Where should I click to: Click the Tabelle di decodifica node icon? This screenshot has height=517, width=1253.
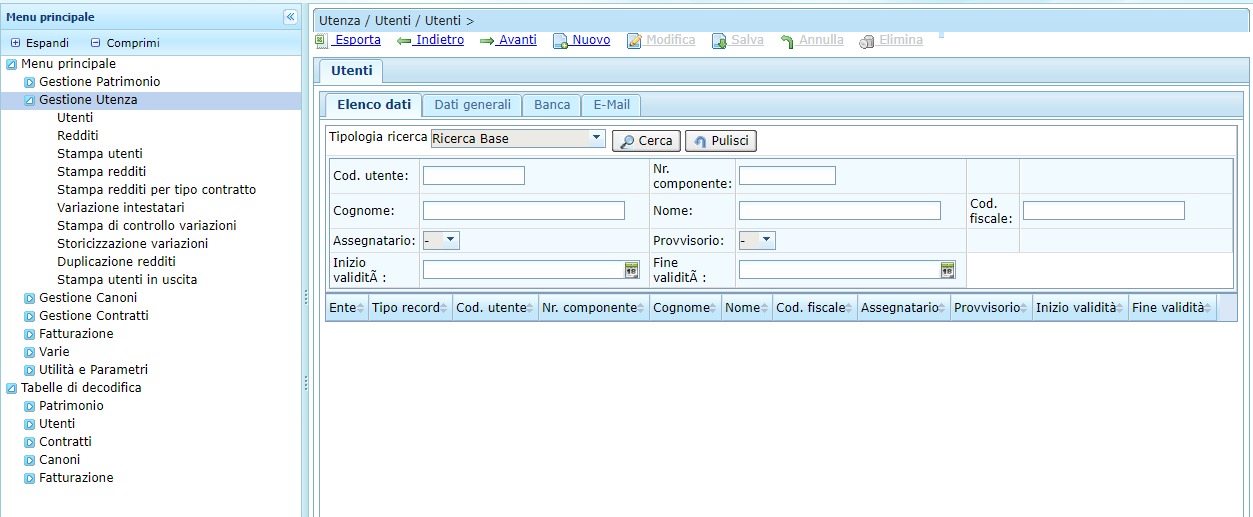pyautogui.click(x=12, y=388)
